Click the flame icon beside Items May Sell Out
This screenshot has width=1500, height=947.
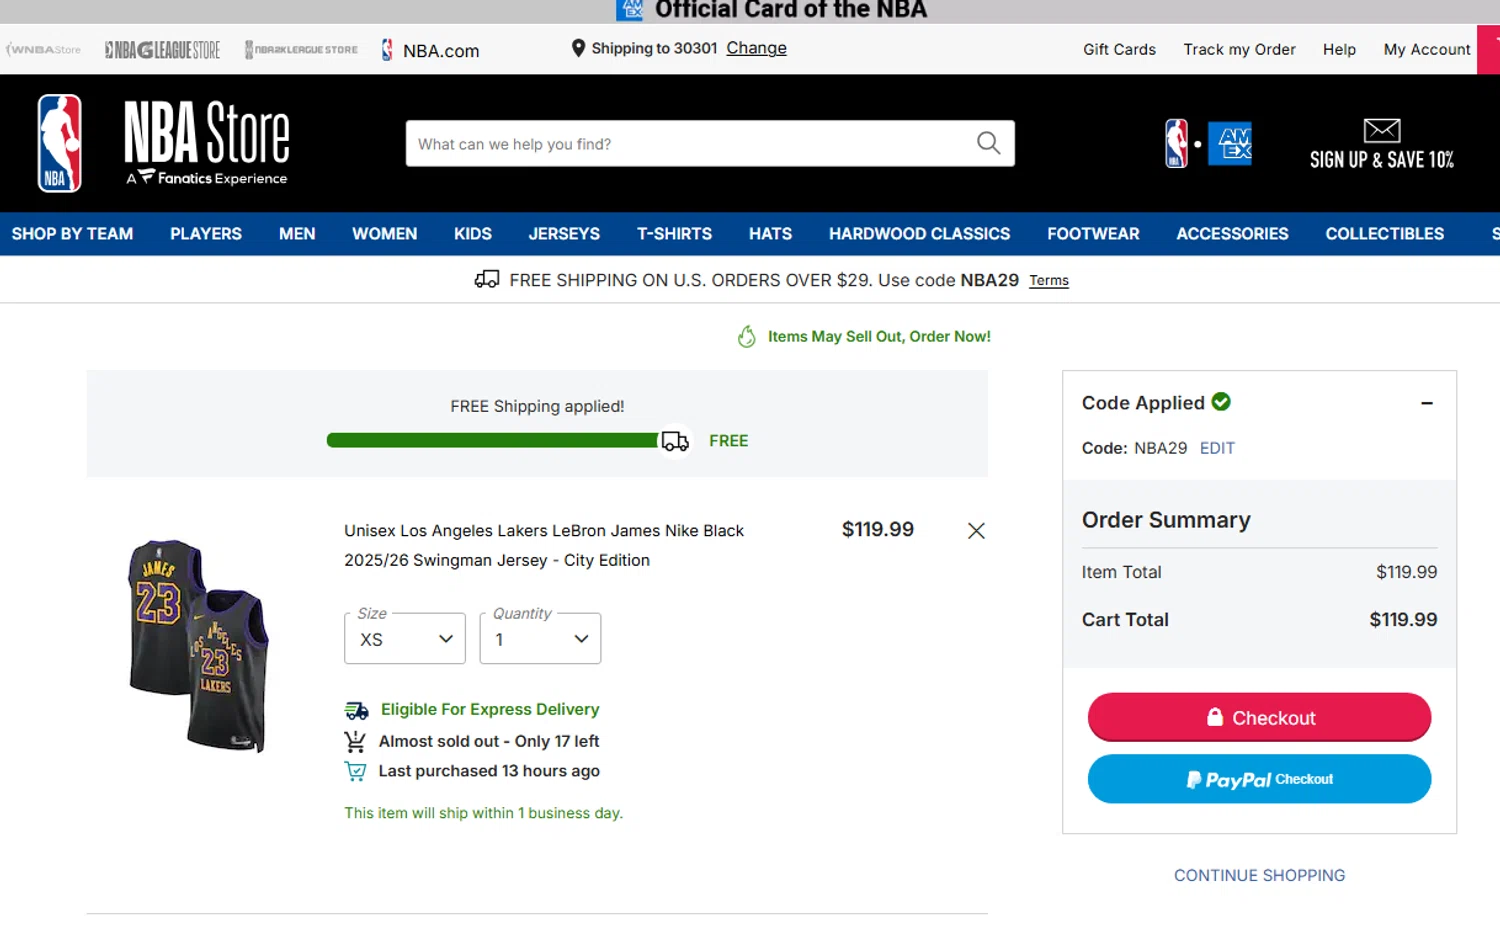pyautogui.click(x=747, y=336)
